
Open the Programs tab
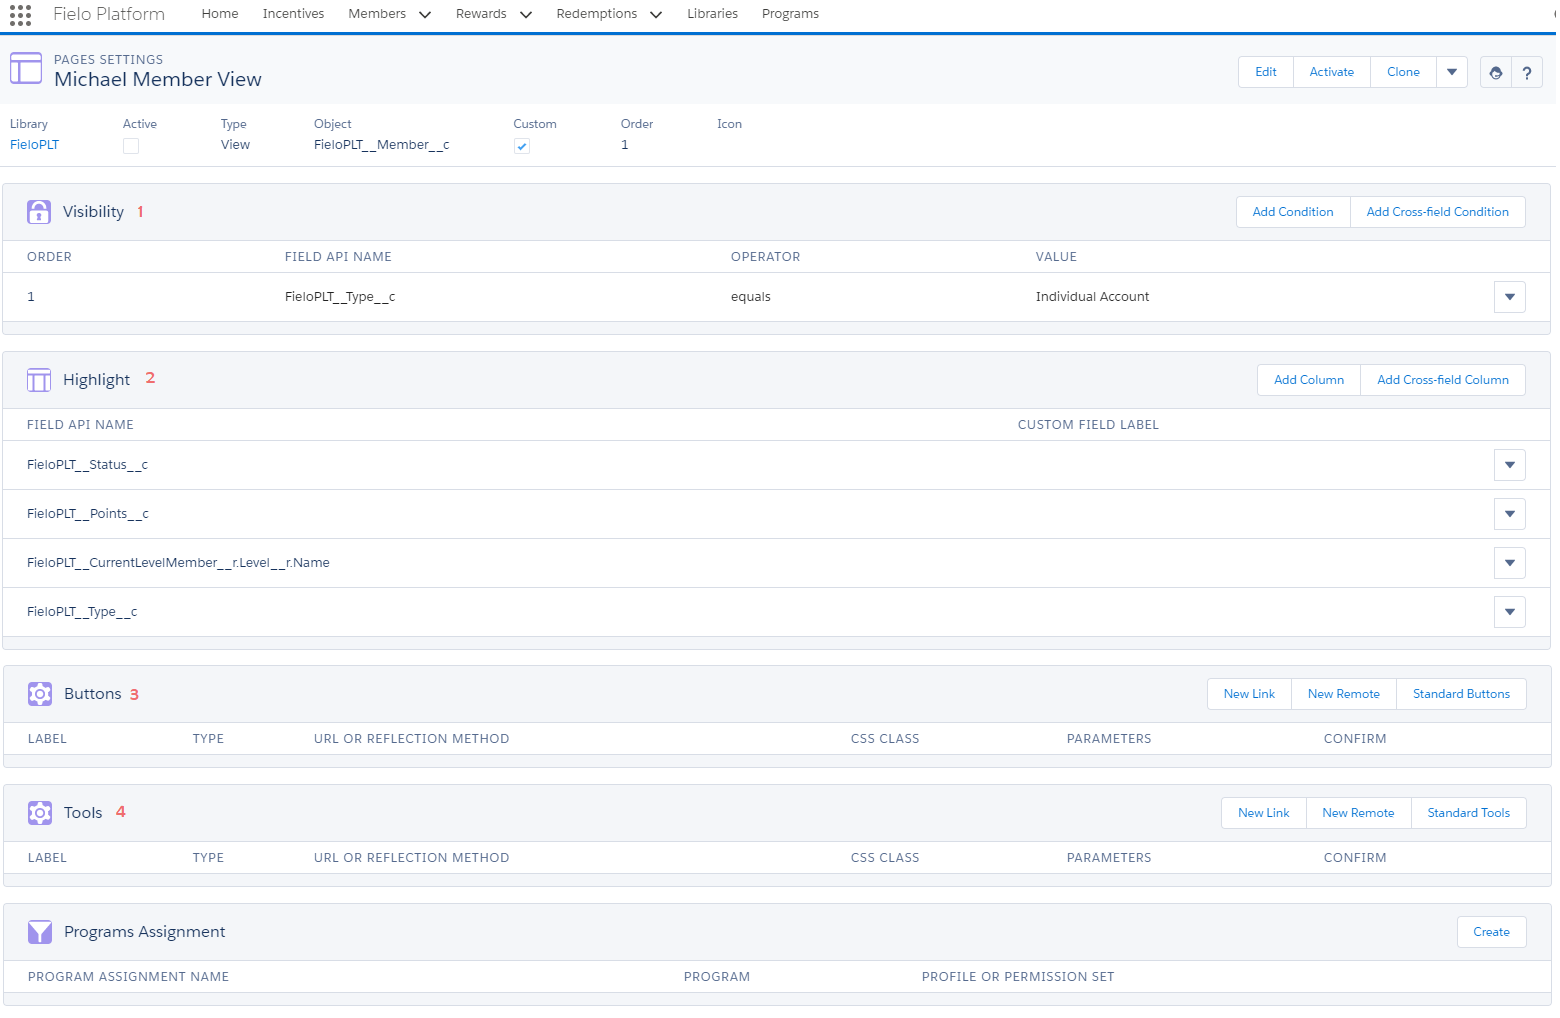click(x=790, y=14)
